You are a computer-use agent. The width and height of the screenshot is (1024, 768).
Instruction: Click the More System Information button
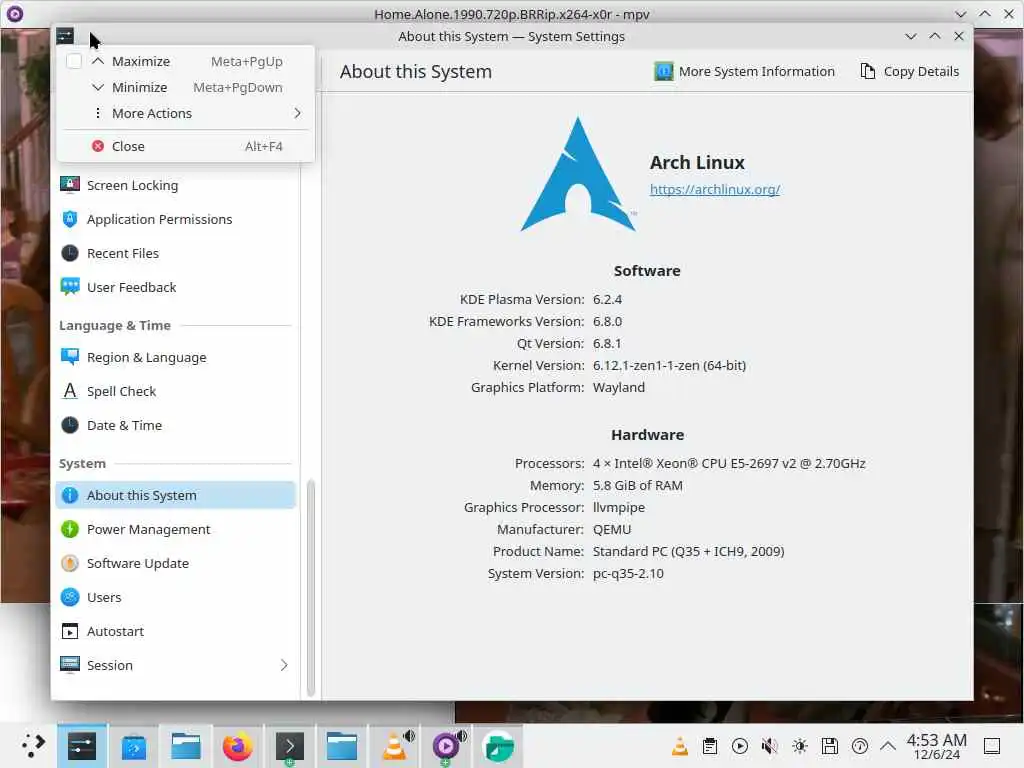744,71
